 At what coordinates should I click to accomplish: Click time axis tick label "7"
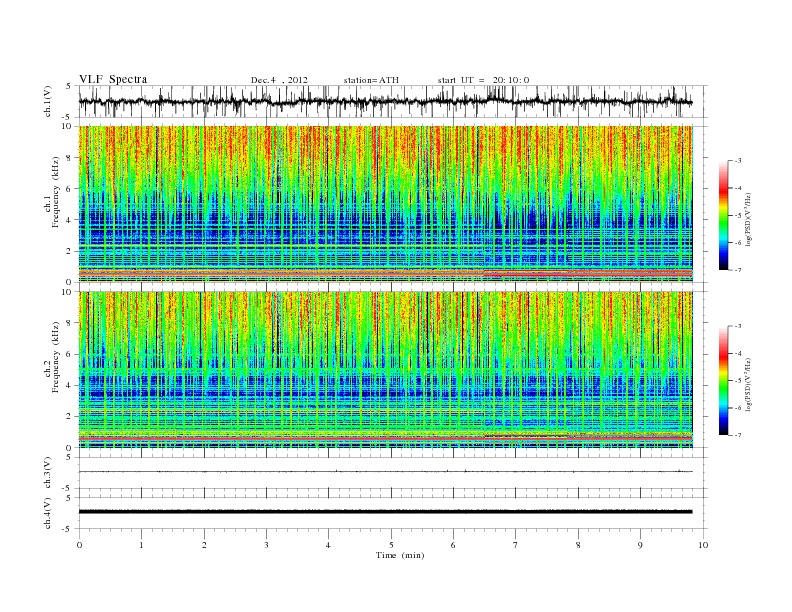coord(516,545)
